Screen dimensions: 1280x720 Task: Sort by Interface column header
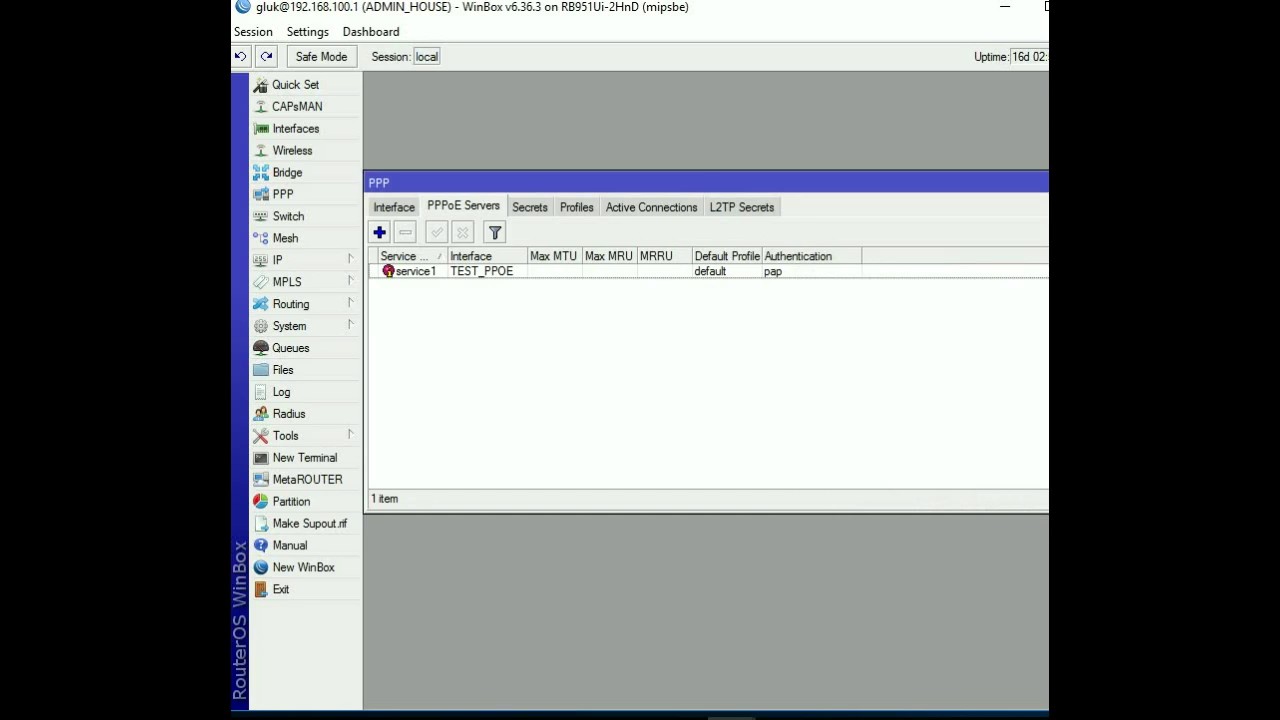pos(487,257)
